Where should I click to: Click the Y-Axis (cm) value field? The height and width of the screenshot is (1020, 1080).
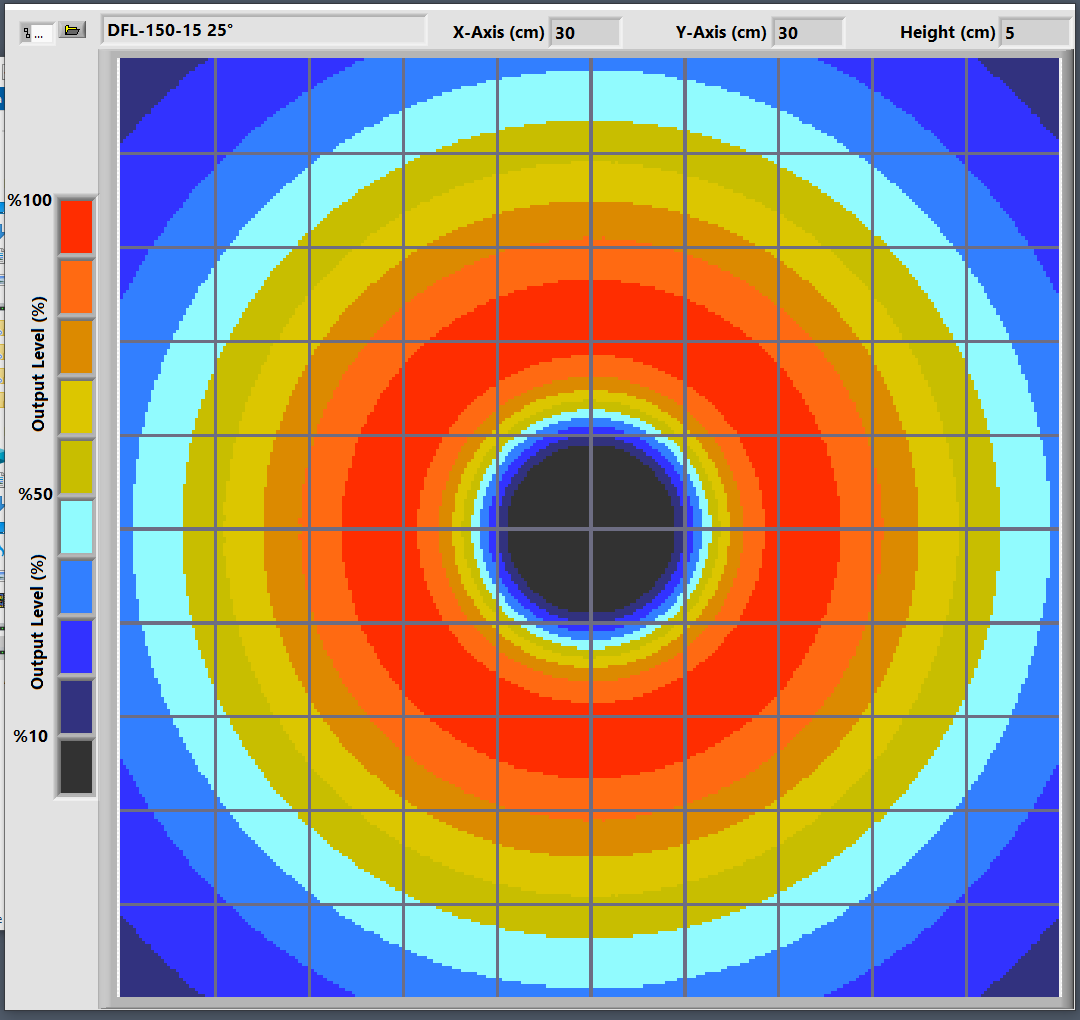808,33
